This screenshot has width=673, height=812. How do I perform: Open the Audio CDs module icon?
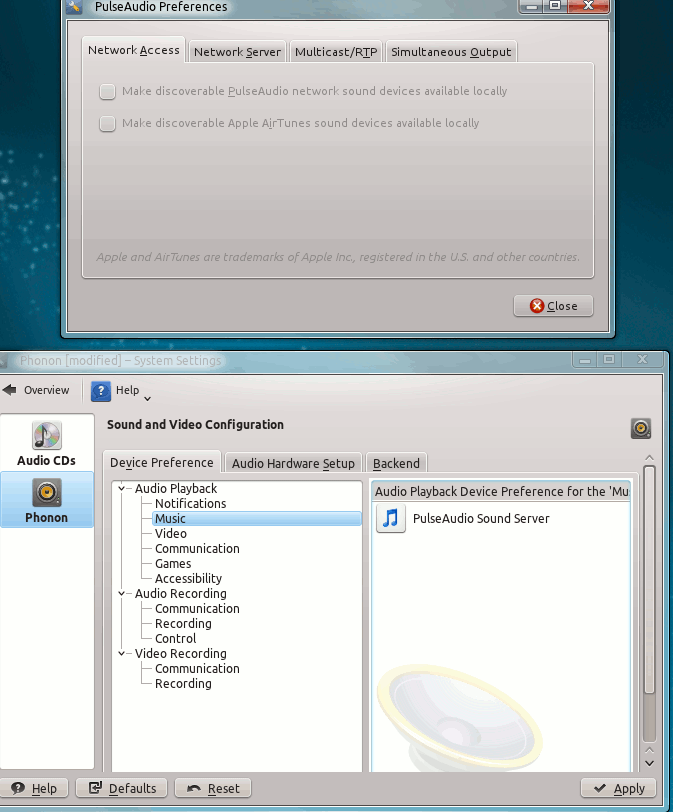point(46,436)
